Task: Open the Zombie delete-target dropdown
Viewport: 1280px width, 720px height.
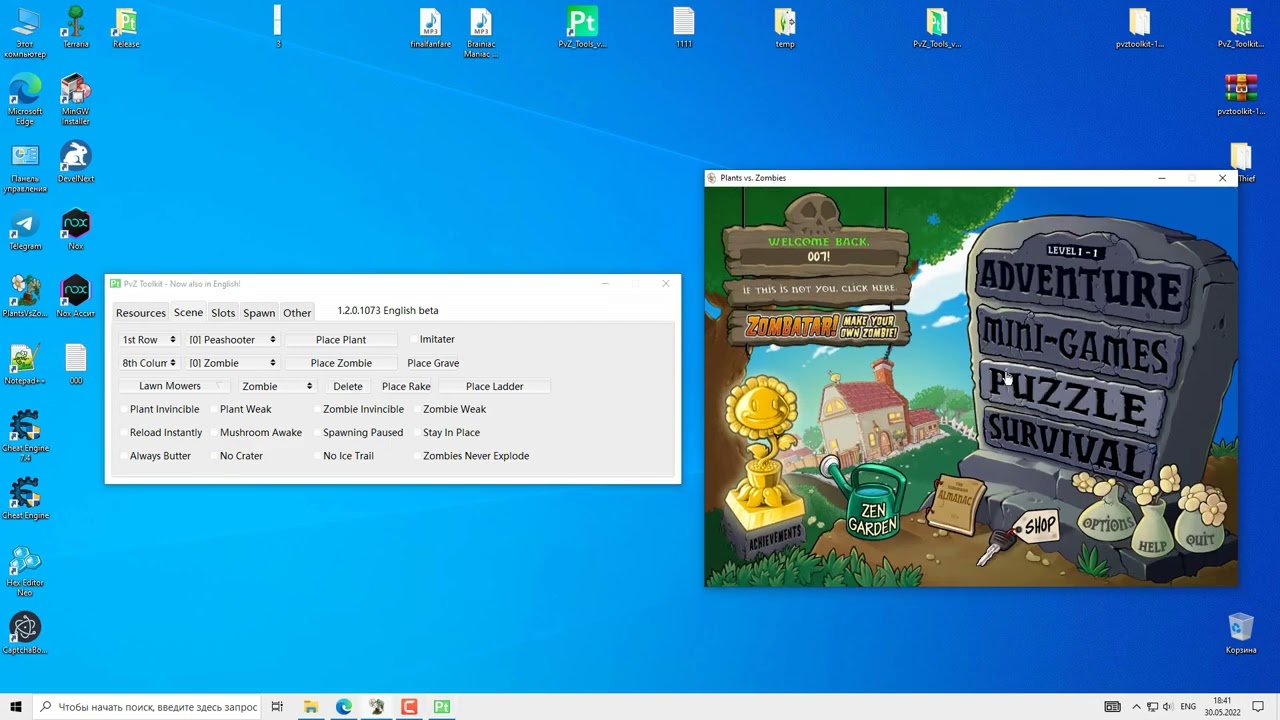Action: coord(276,386)
